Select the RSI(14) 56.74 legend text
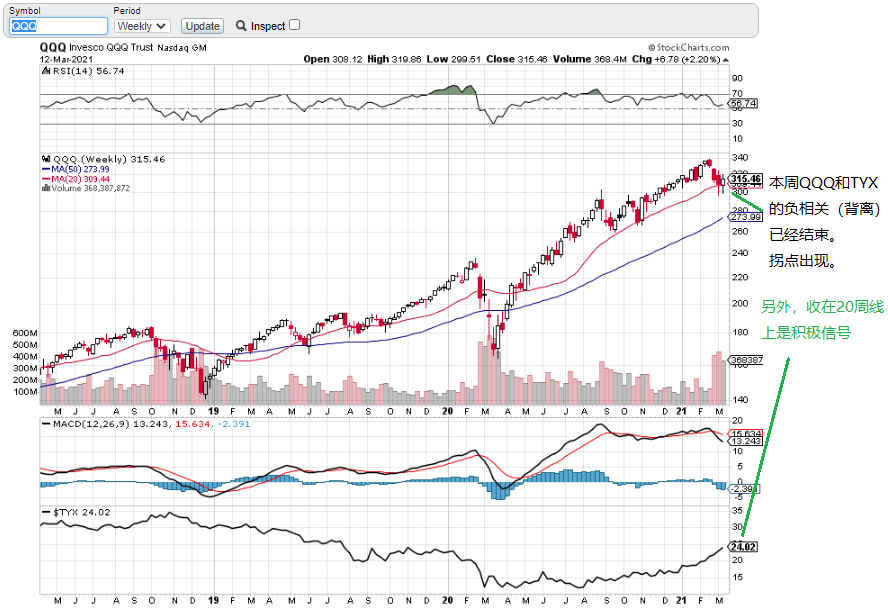888x615 pixels. [88, 71]
